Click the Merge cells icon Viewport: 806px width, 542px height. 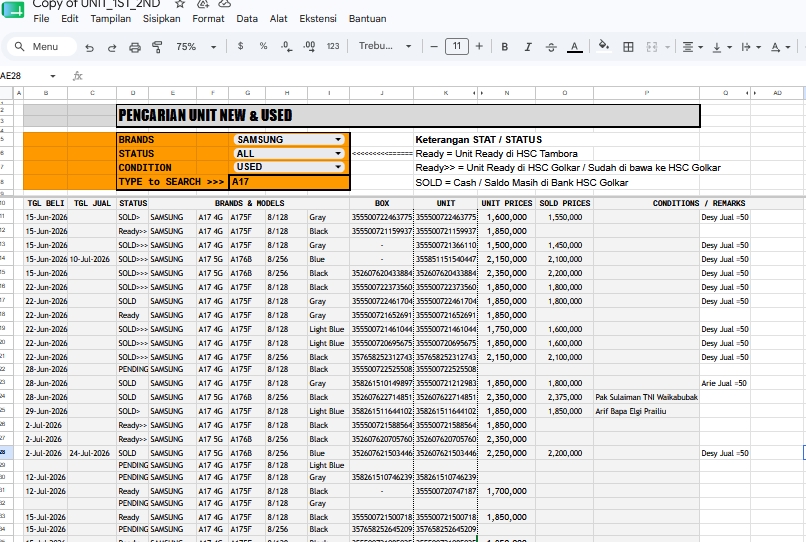(652, 47)
